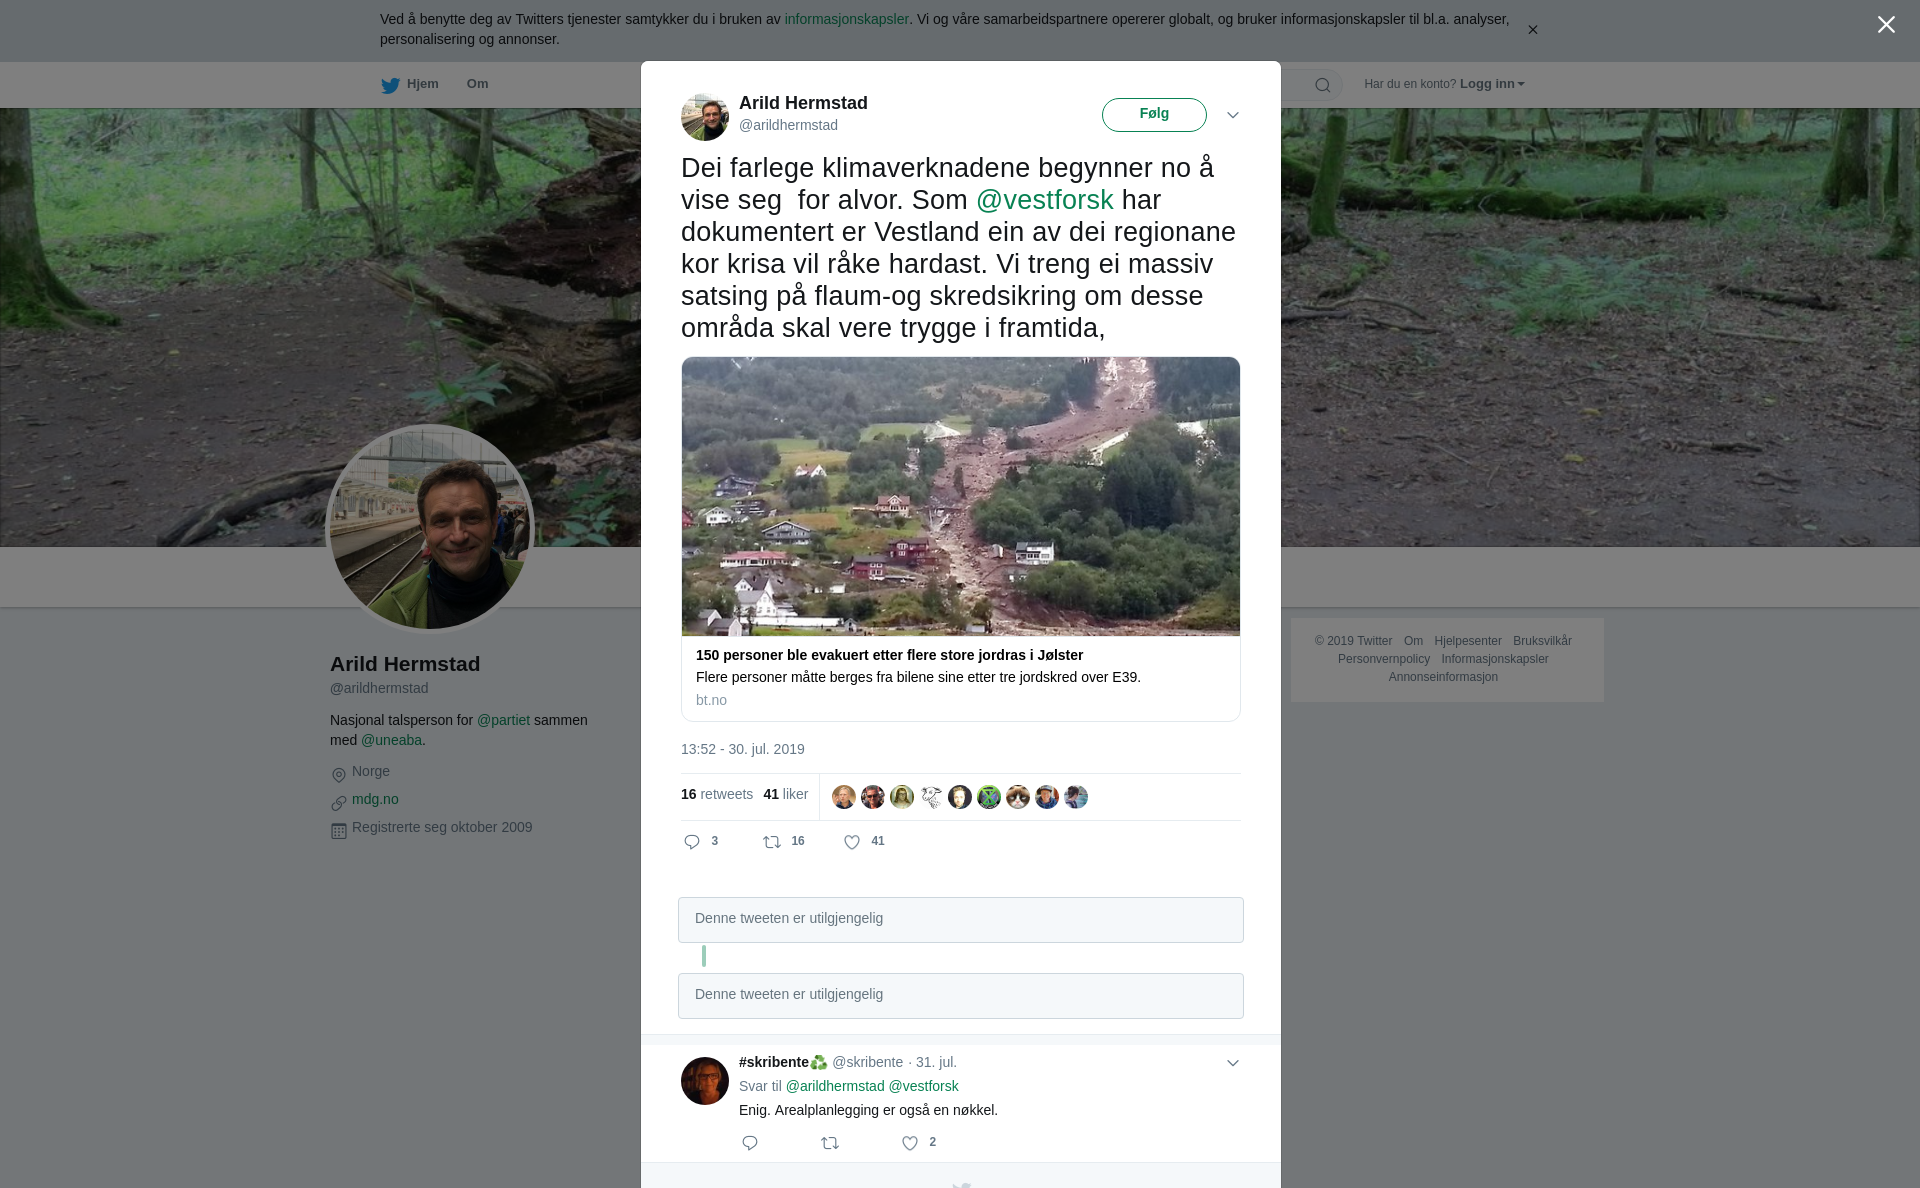The width and height of the screenshot is (1920, 1188).
Task: Open the Jølster landslide article image
Action: 961,496
